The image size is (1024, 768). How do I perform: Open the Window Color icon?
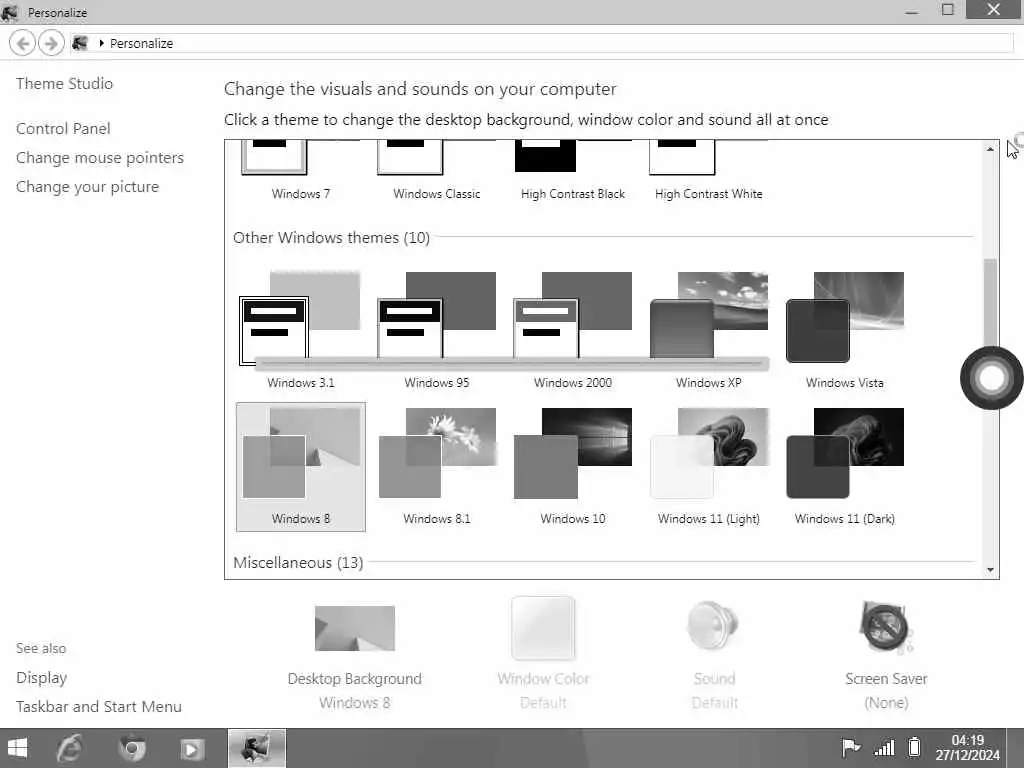coord(543,628)
